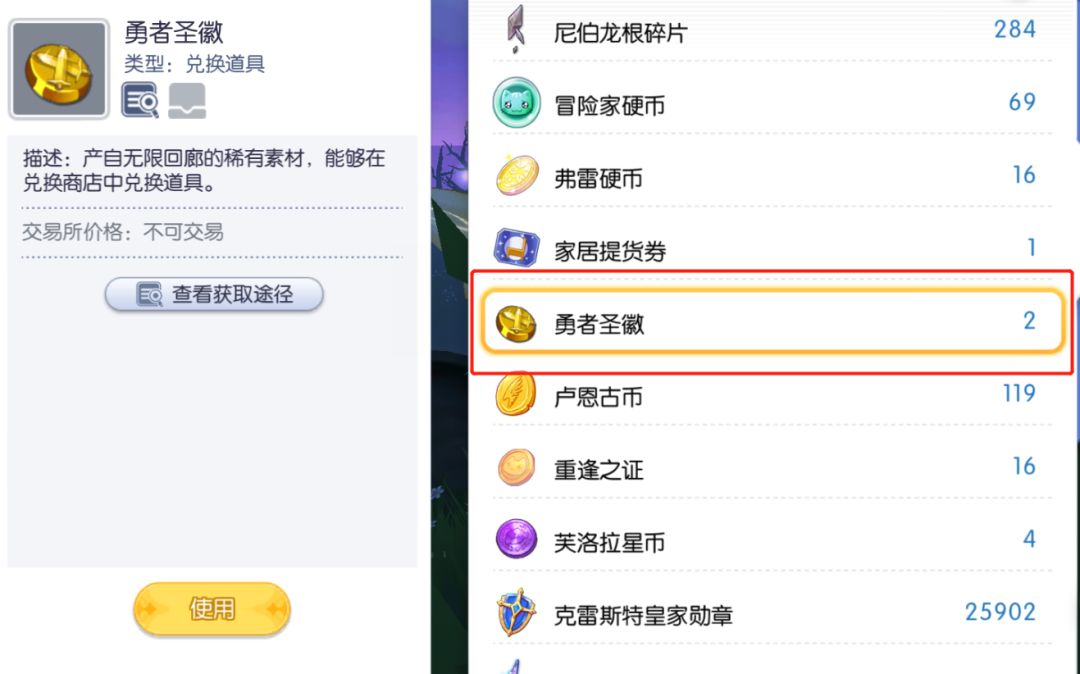Select the 芙洛拉星币 row label
The height and width of the screenshot is (674, 1080).
pos(609,542)
